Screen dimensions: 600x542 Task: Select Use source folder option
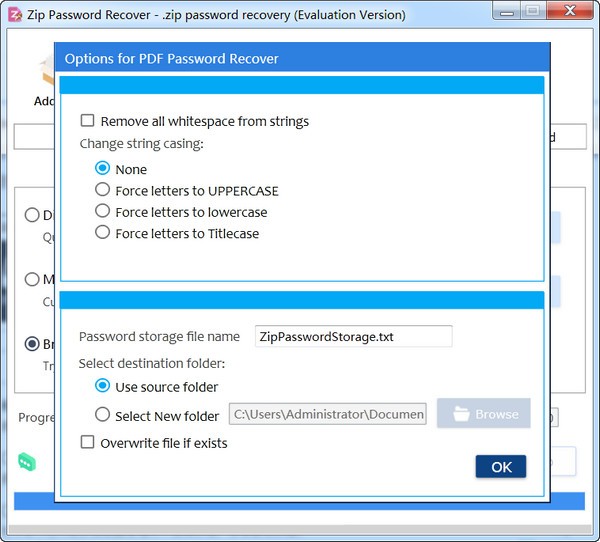coord(103,386)
